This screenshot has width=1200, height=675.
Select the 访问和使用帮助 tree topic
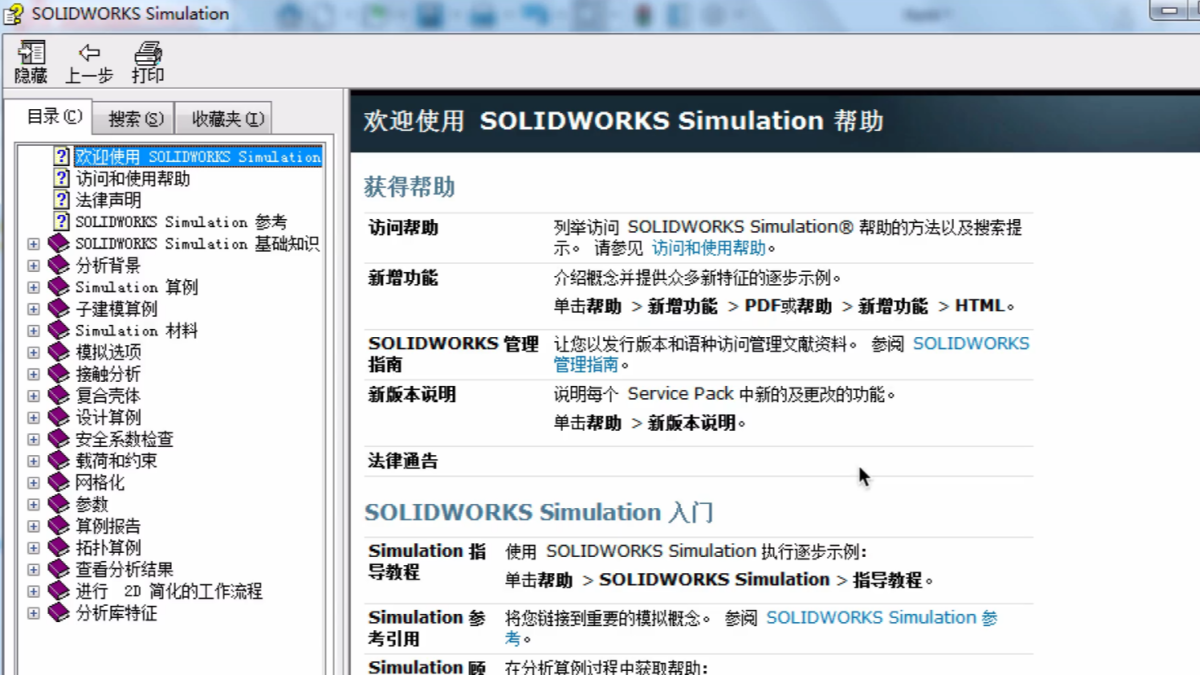click(x=133, y=178)
